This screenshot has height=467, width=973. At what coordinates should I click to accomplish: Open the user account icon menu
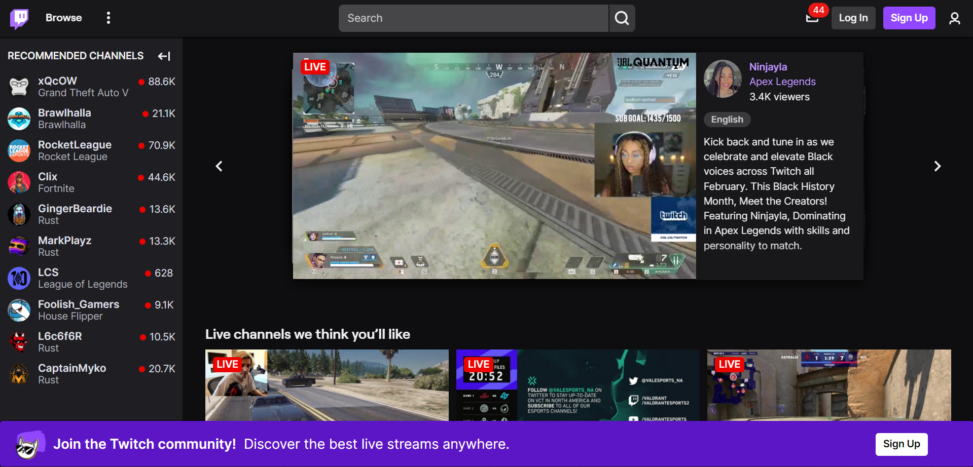point(954,18)
